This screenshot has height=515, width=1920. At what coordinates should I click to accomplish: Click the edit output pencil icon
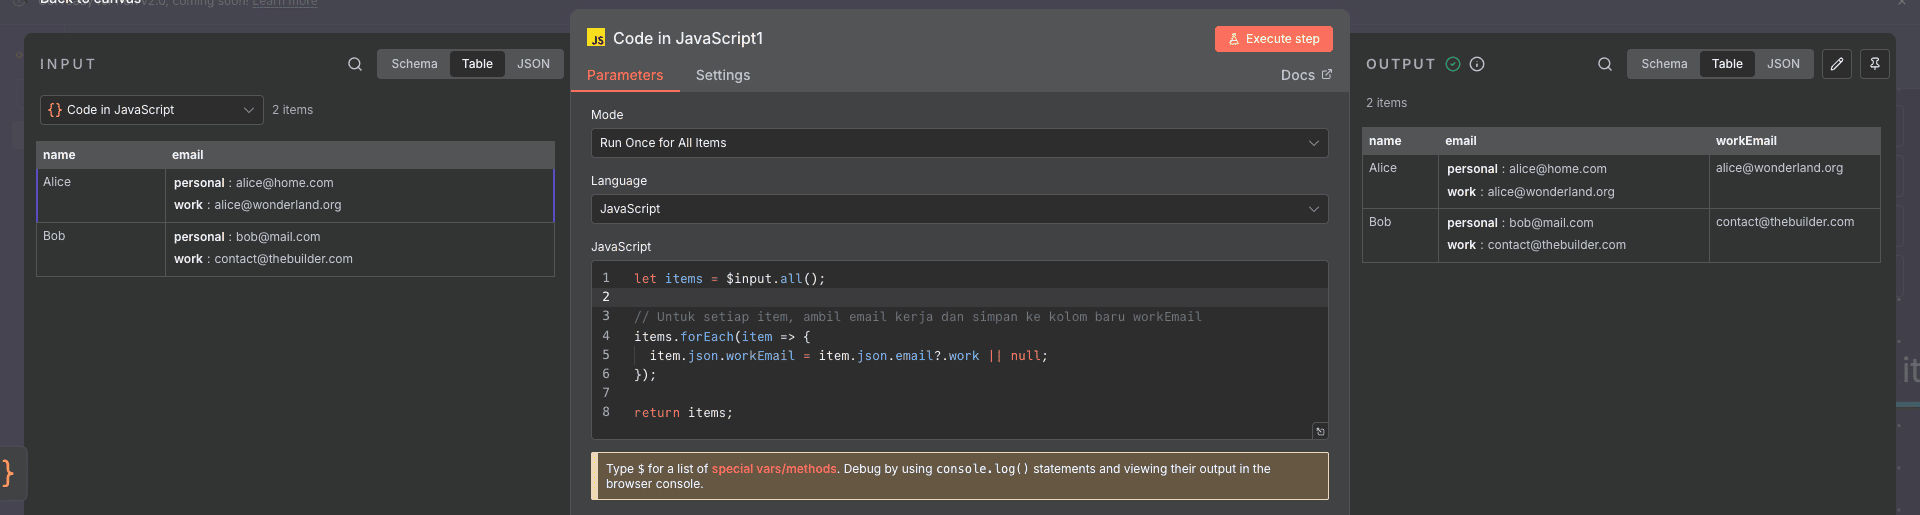click(1837, 64)
